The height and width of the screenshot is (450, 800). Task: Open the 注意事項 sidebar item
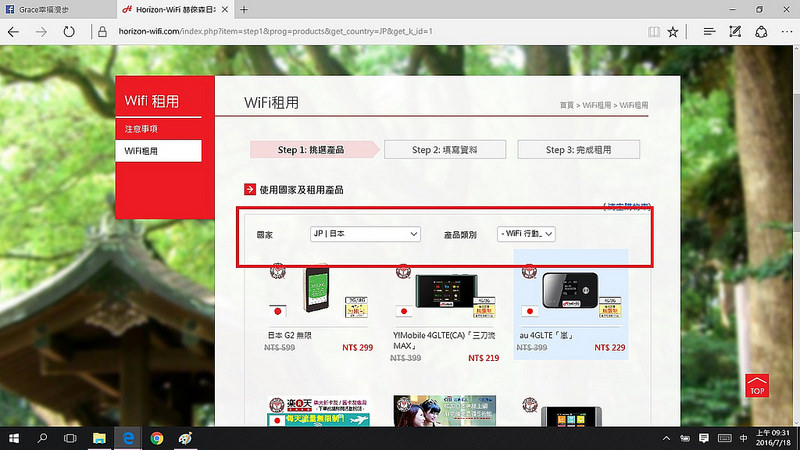pos(141,129)
